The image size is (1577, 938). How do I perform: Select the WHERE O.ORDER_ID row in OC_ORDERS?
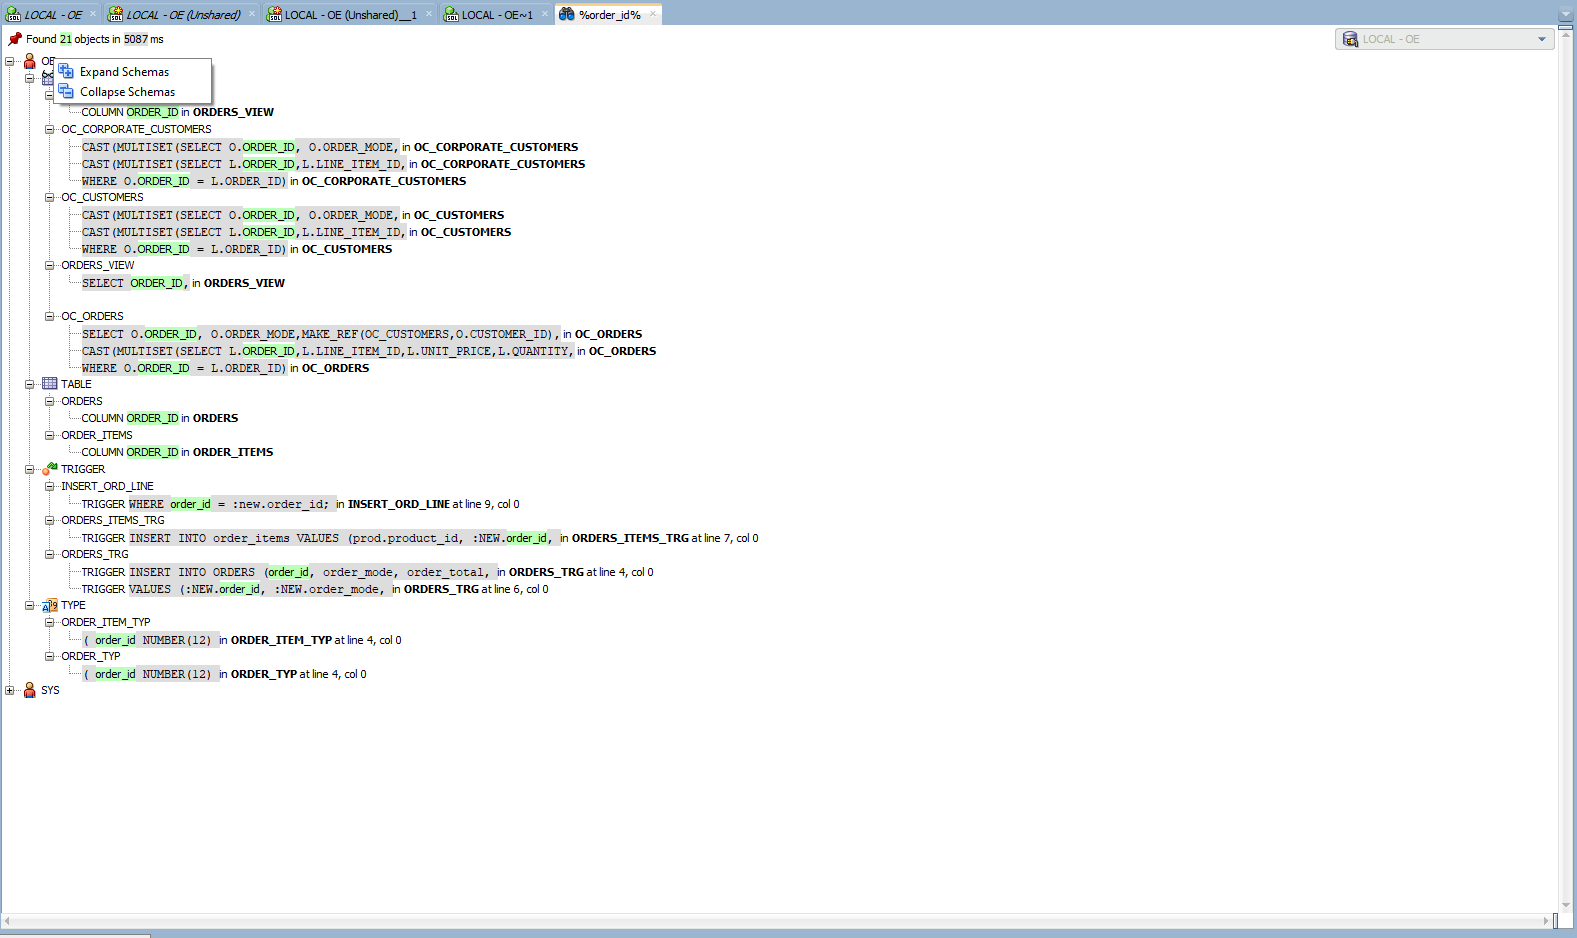225,368
